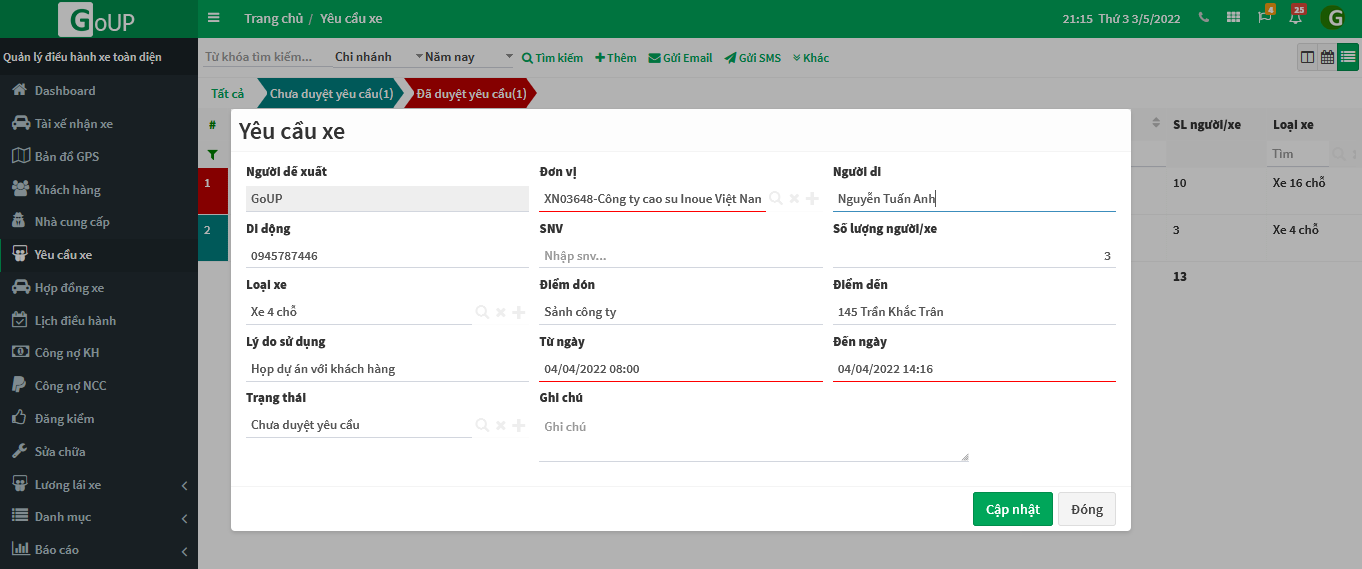Select the Chưa duyệt yêu cầu tab
1362x569 pixels.
331,94
